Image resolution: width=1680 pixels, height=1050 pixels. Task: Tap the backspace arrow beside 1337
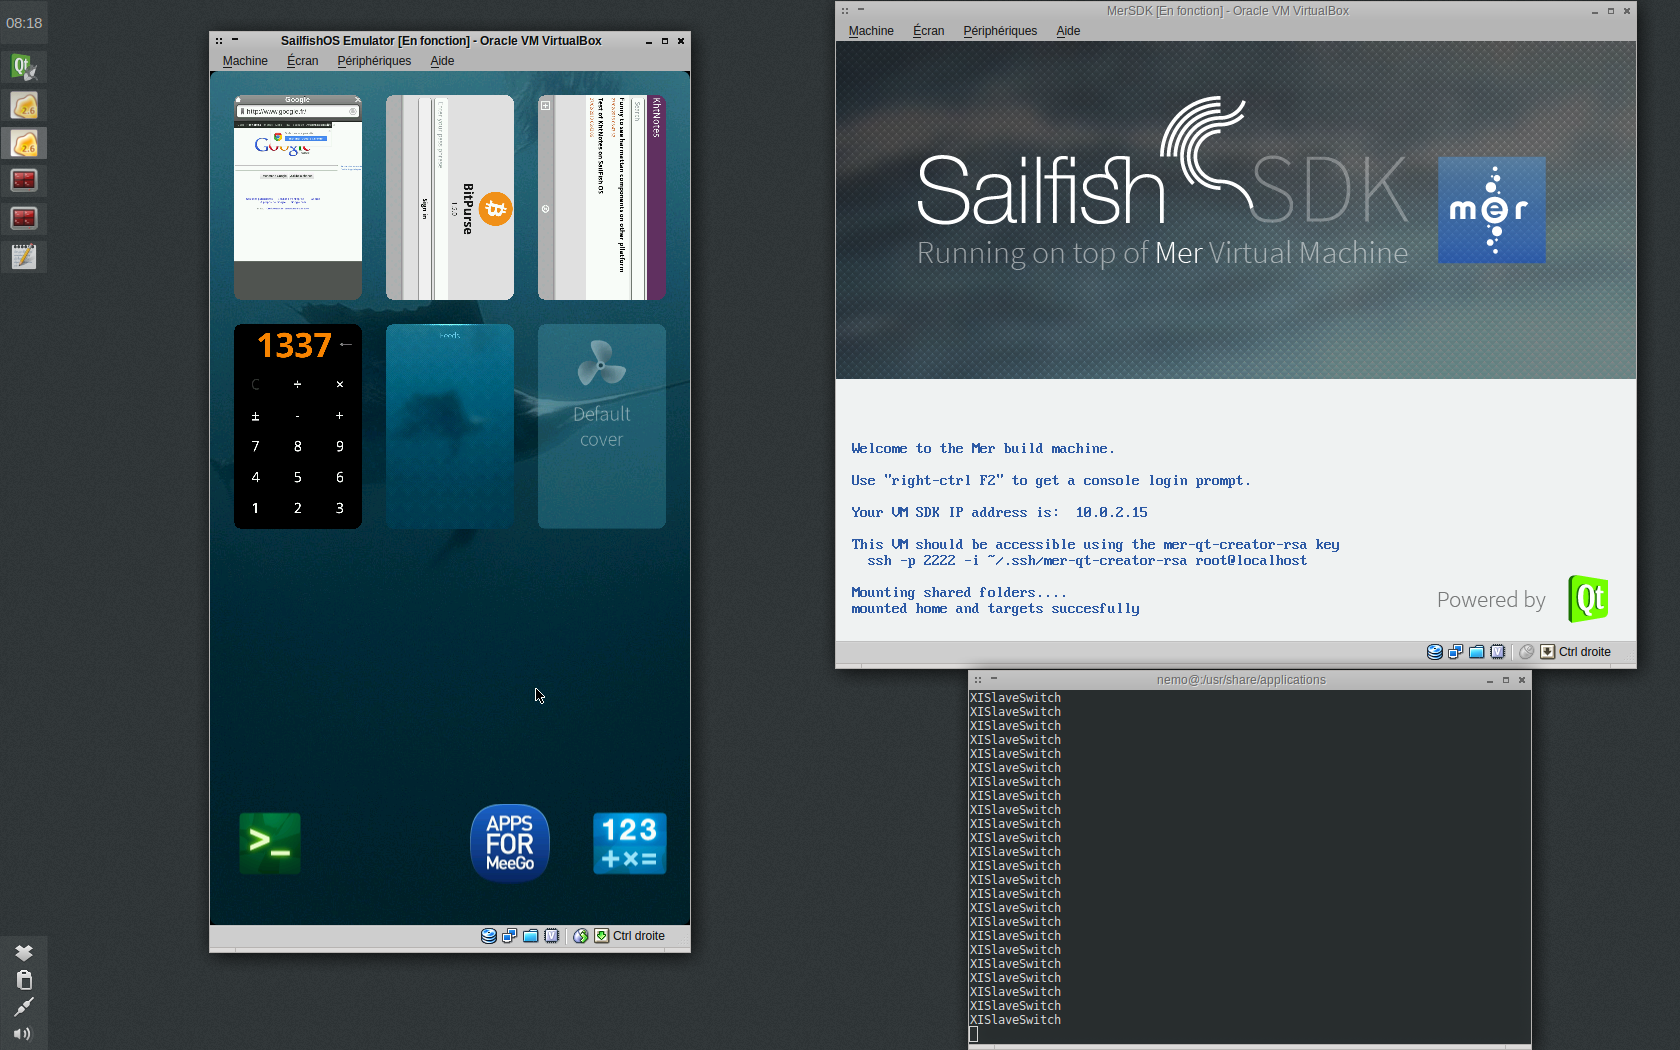[x=345, y=344]
